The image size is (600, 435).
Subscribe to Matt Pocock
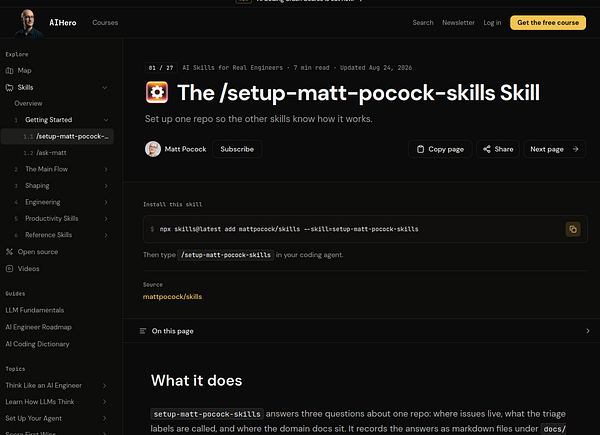pos(237,149)
